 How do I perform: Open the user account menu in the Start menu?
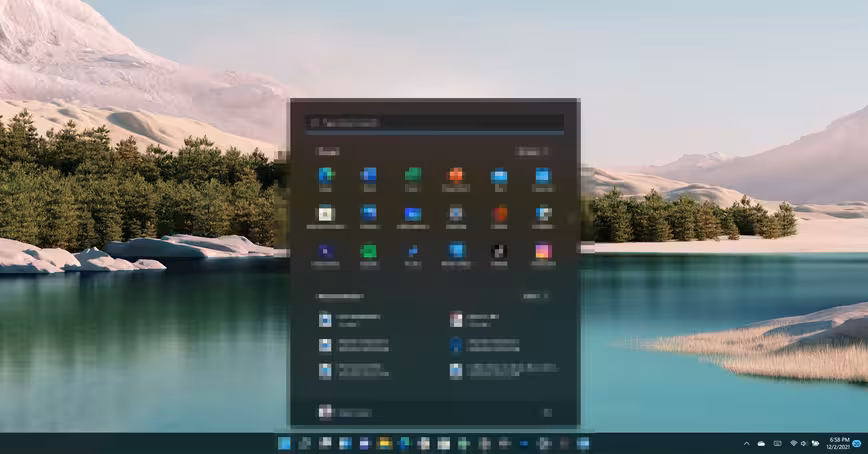(344, 412)
